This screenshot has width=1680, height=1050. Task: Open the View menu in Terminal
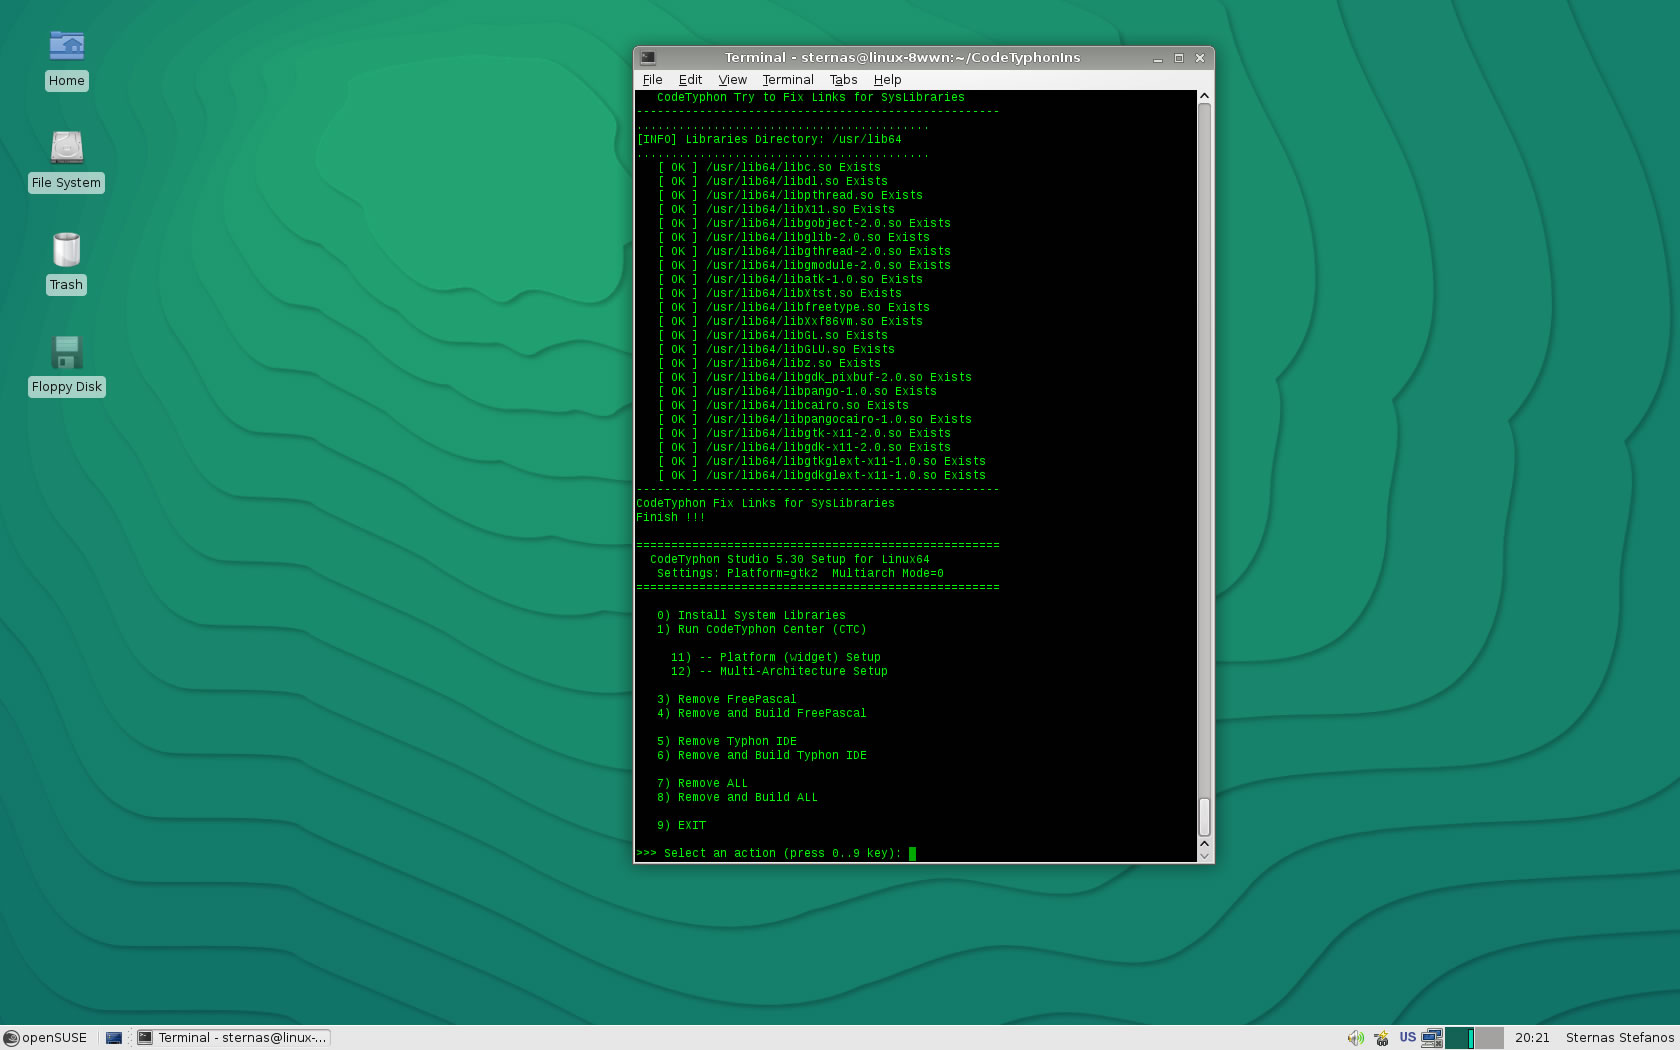click(x=732, y=80)
